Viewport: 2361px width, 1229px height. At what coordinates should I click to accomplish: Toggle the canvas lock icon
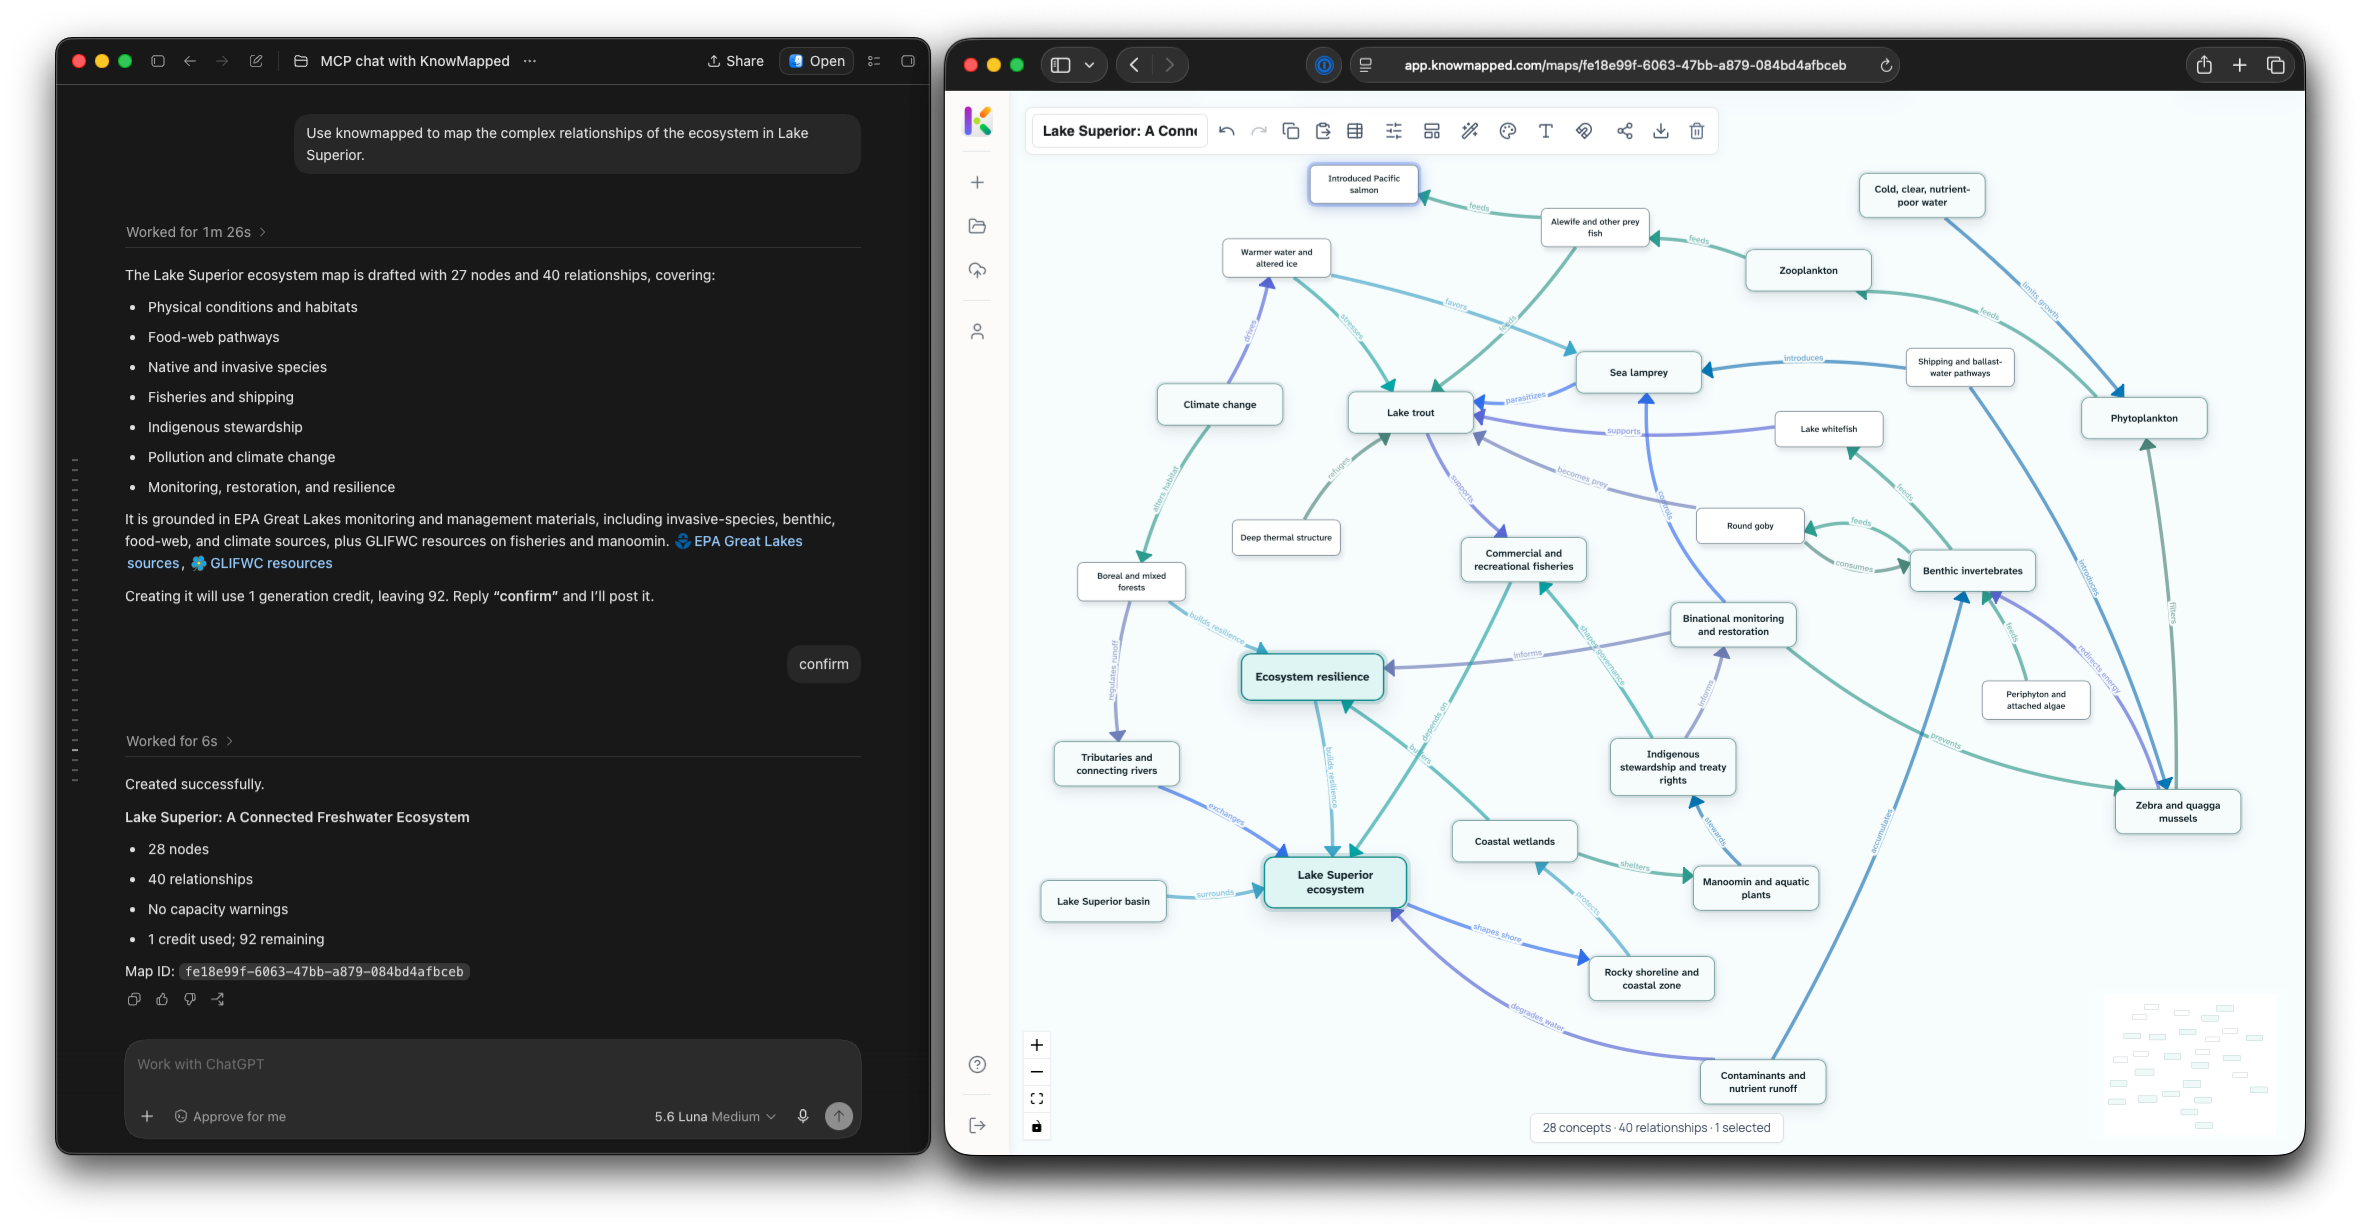tap(1037, 1126)
